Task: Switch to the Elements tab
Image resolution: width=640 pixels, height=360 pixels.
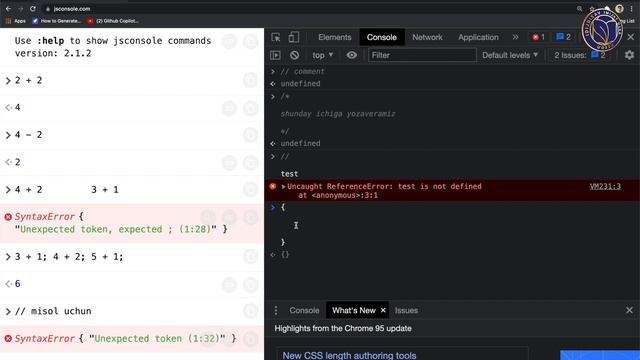Action: pyautogui.click(x=335, y=37)
